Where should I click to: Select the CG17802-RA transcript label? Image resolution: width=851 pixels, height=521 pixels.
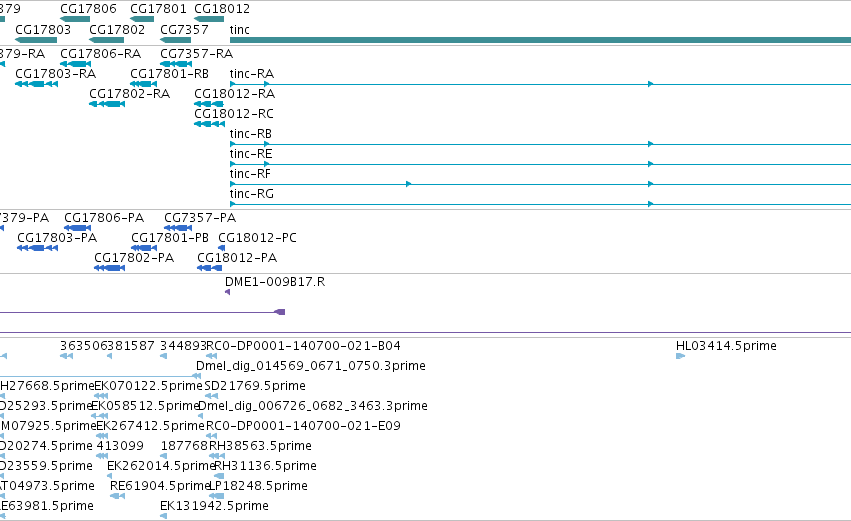(129, 94)
